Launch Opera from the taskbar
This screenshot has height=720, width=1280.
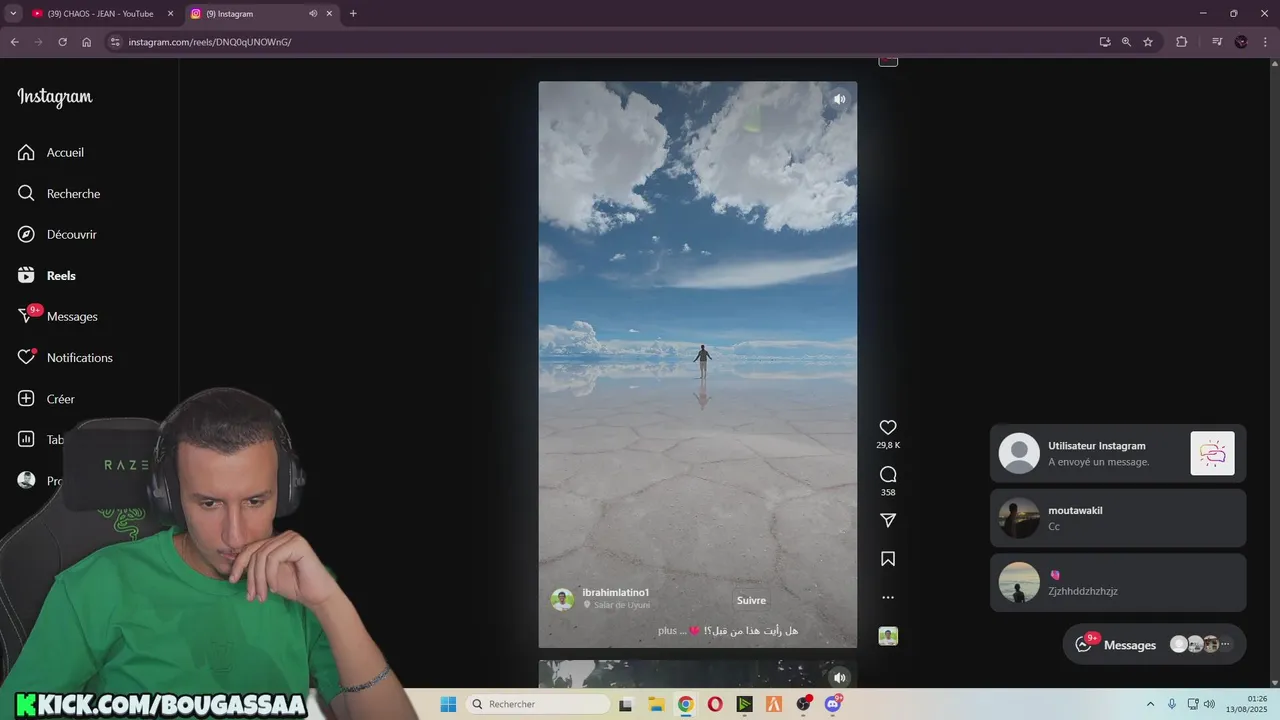[x=715, y=704]
